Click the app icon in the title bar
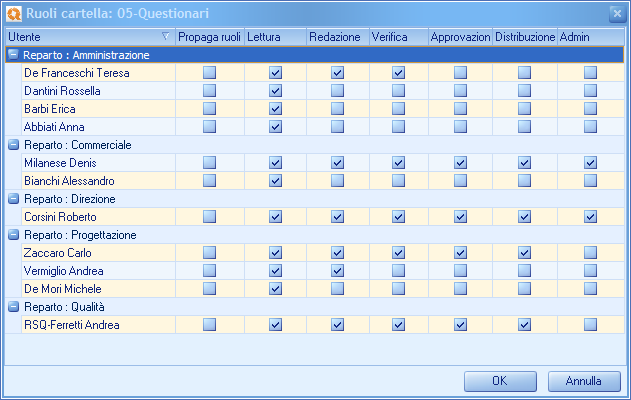 click(x=15, y=12)
